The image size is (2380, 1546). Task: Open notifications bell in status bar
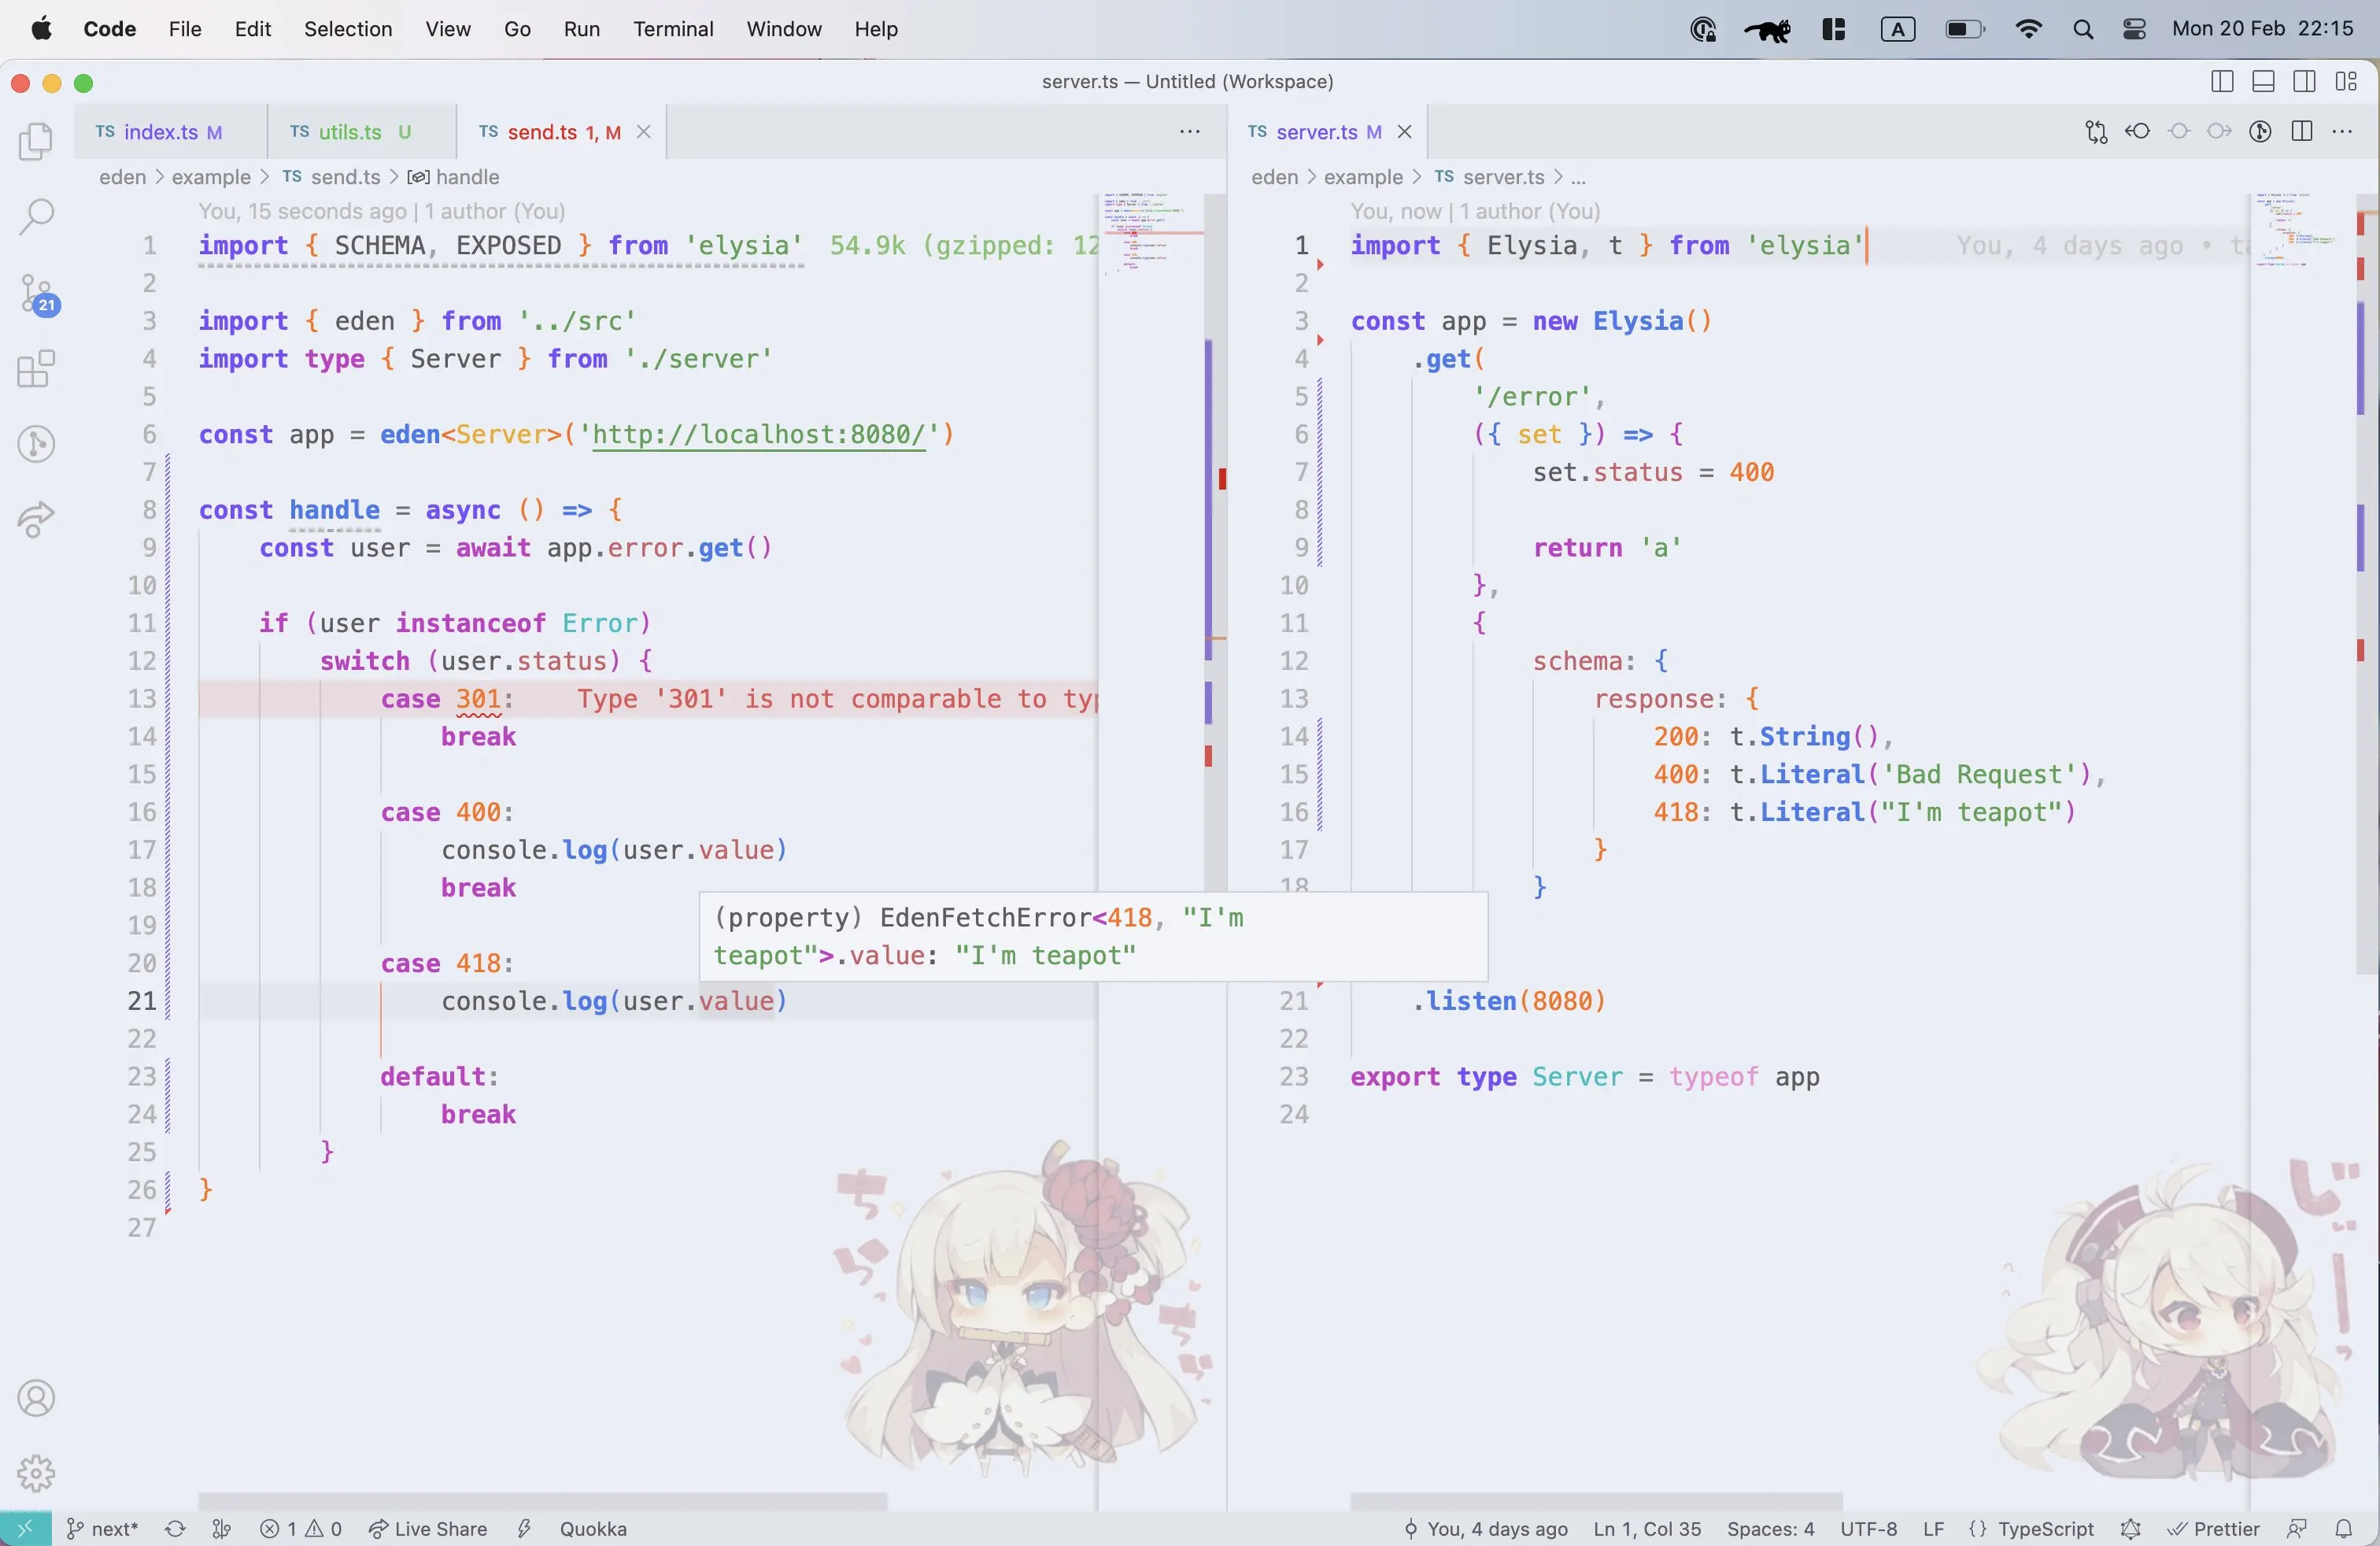pyautogui.click(x=2344, y=1529)
